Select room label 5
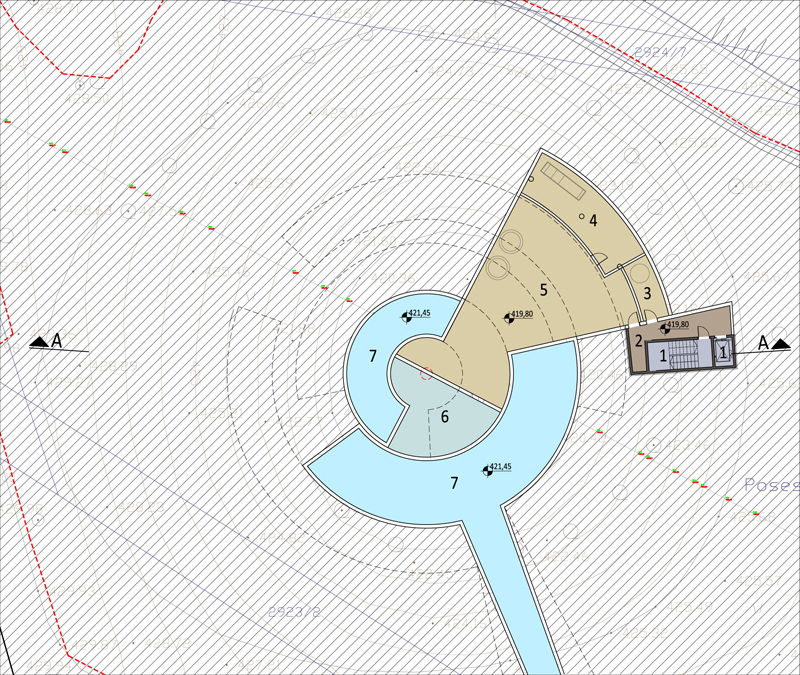The height and width of the screenshot is (675, 800). [x=544, y=290]
